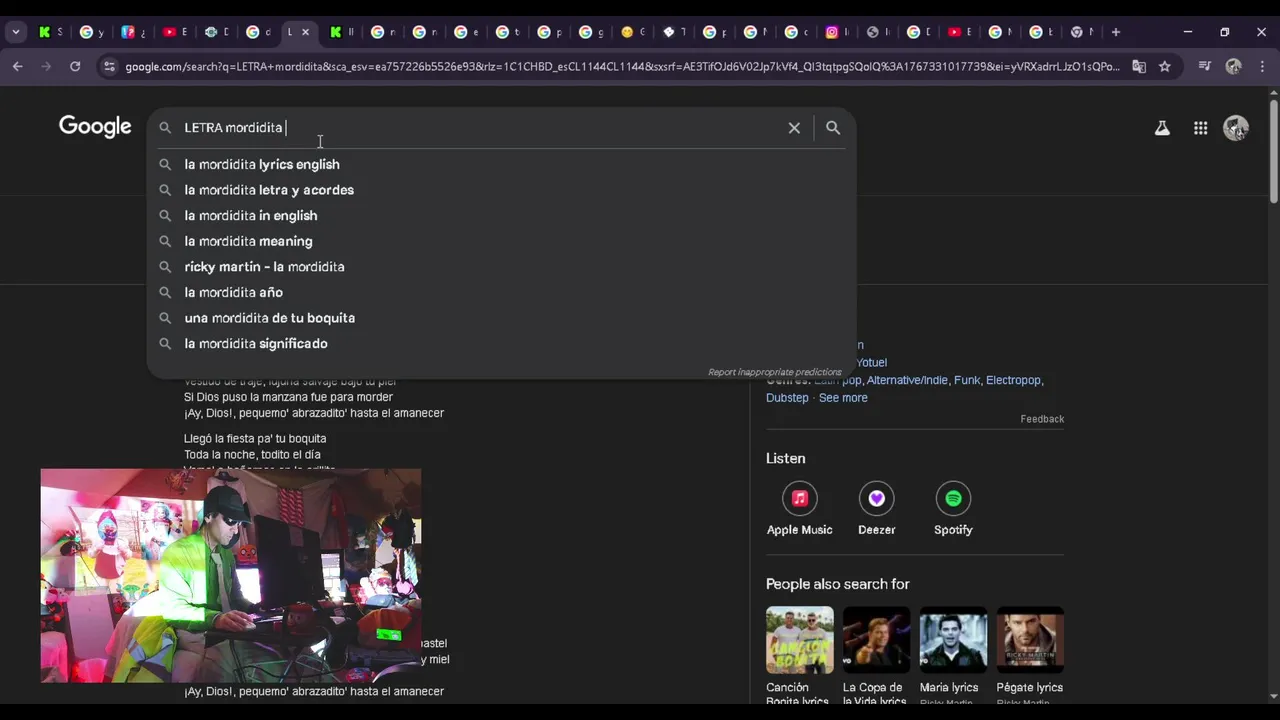
Task: Submit search with magnifier button
Action: [x=833, y=128]
